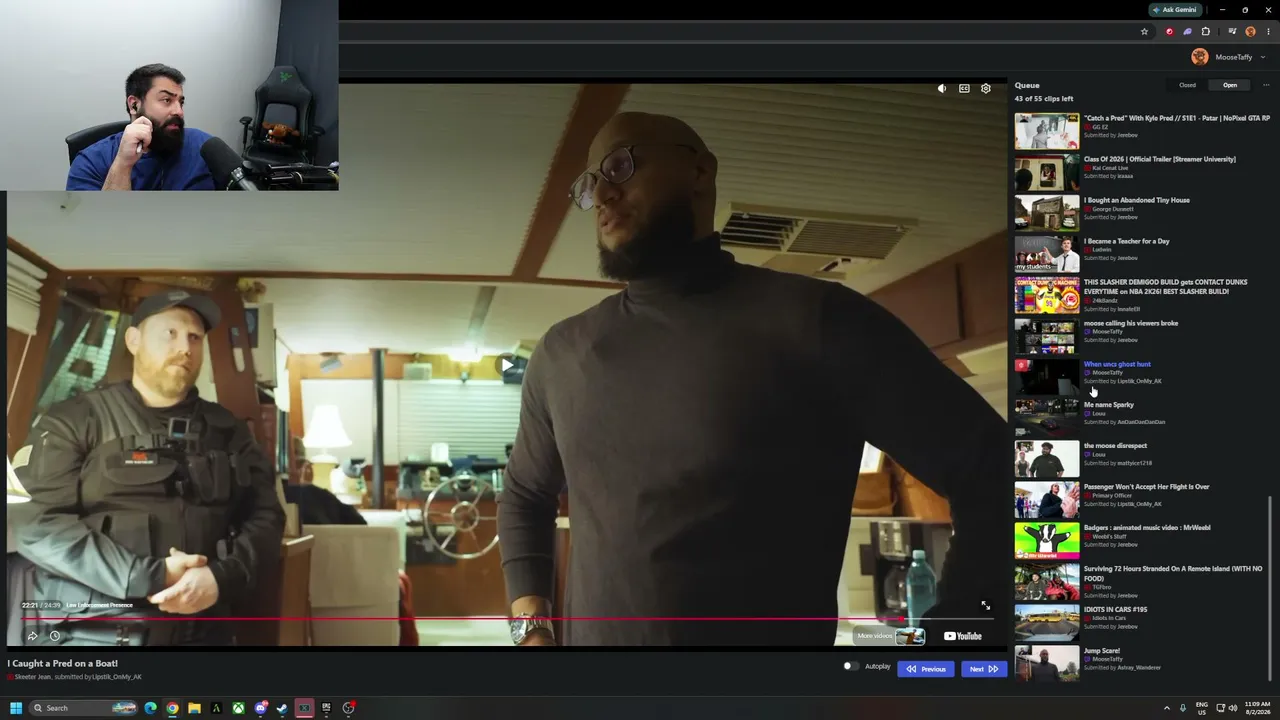Screen dimensions: 1280x720
Task: Open Passenger Won't Accept Her Flight Is Over
Action: [1147, 487]
